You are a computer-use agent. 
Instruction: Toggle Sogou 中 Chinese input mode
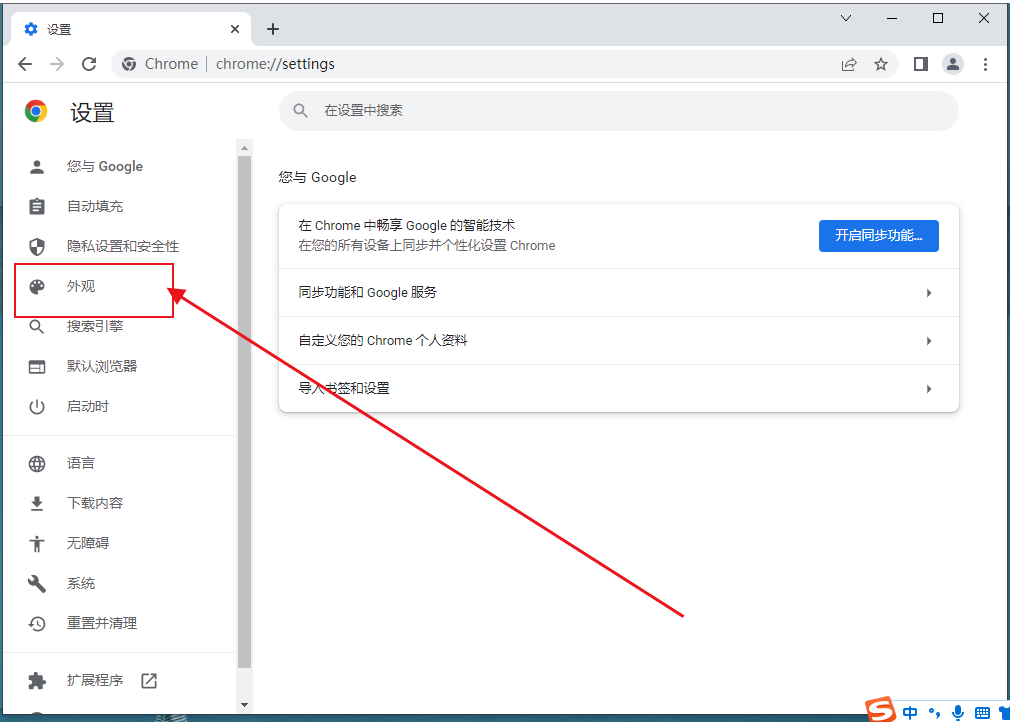click(910, 712)
